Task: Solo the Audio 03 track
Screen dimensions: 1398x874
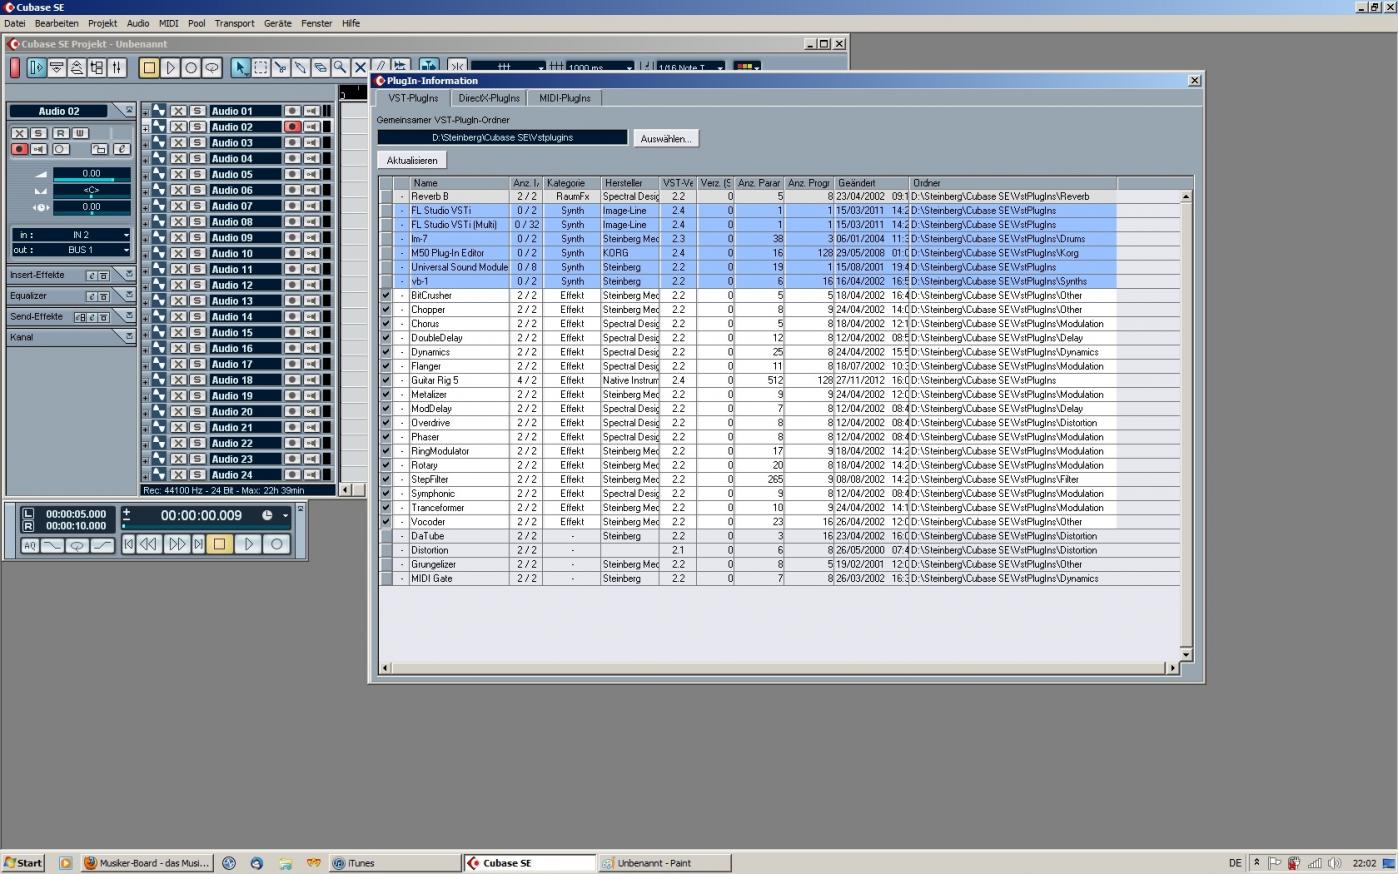Action: pyautogui.click(x=197, y=143)
